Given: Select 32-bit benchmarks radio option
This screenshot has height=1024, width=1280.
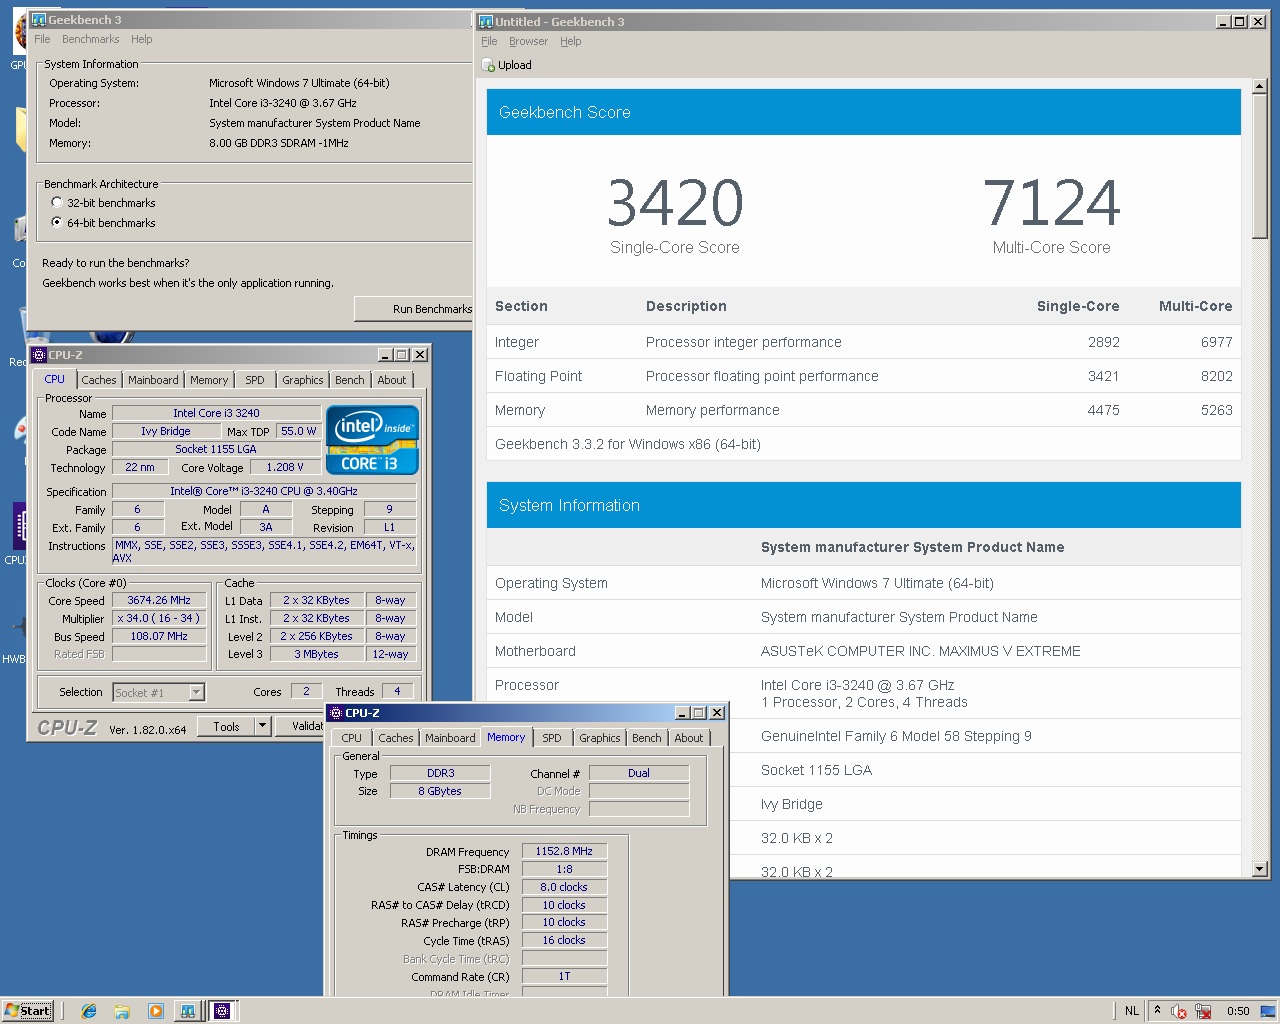Looking at the screenshot, I should coord(57,202).
